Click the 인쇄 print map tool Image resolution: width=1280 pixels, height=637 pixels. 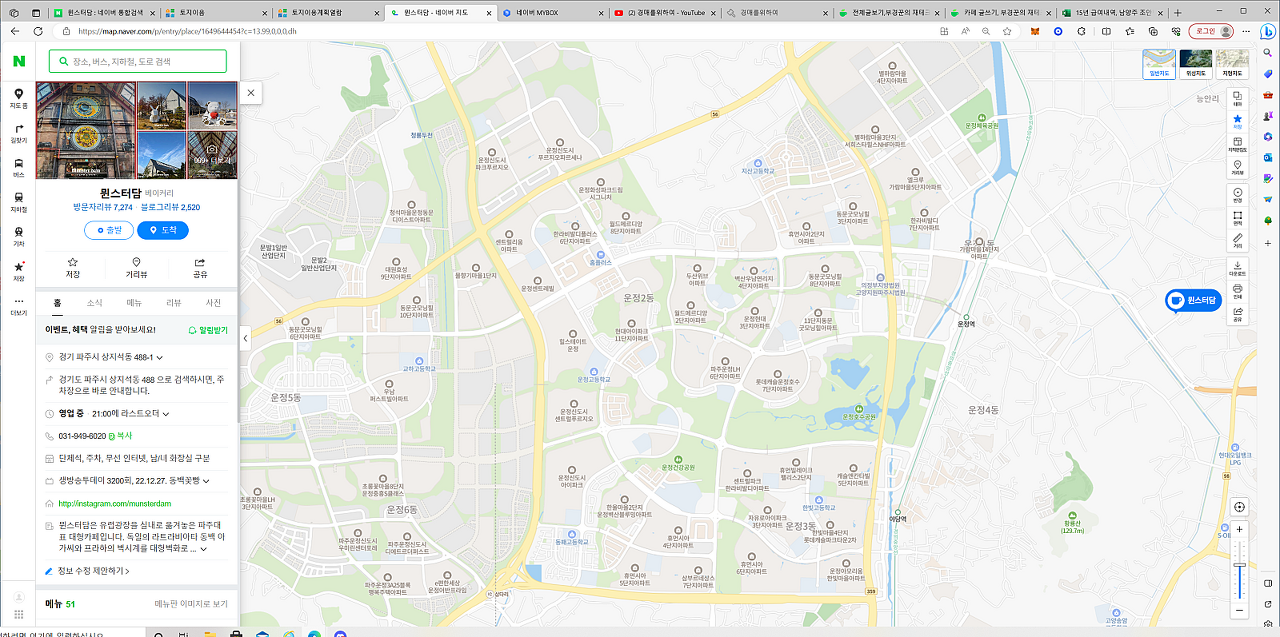coord(1237,291)
